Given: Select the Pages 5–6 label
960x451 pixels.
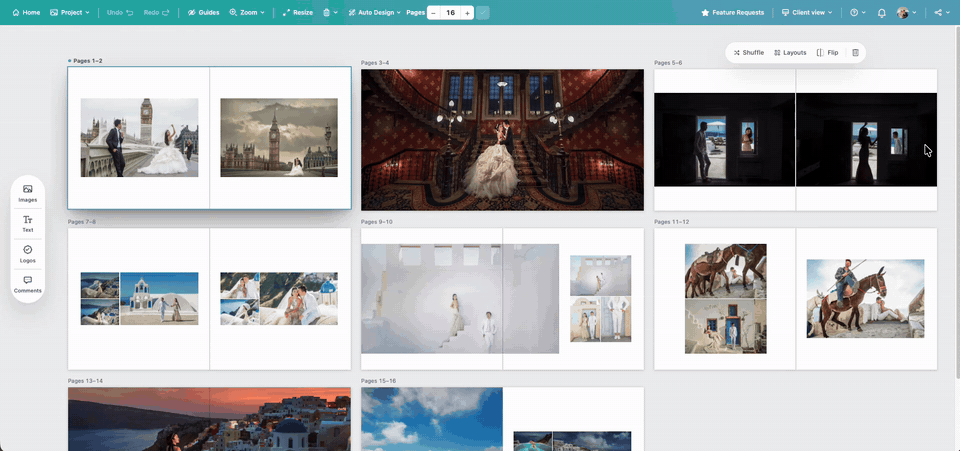Looking at the screenshot, I should tap(668, 62).
